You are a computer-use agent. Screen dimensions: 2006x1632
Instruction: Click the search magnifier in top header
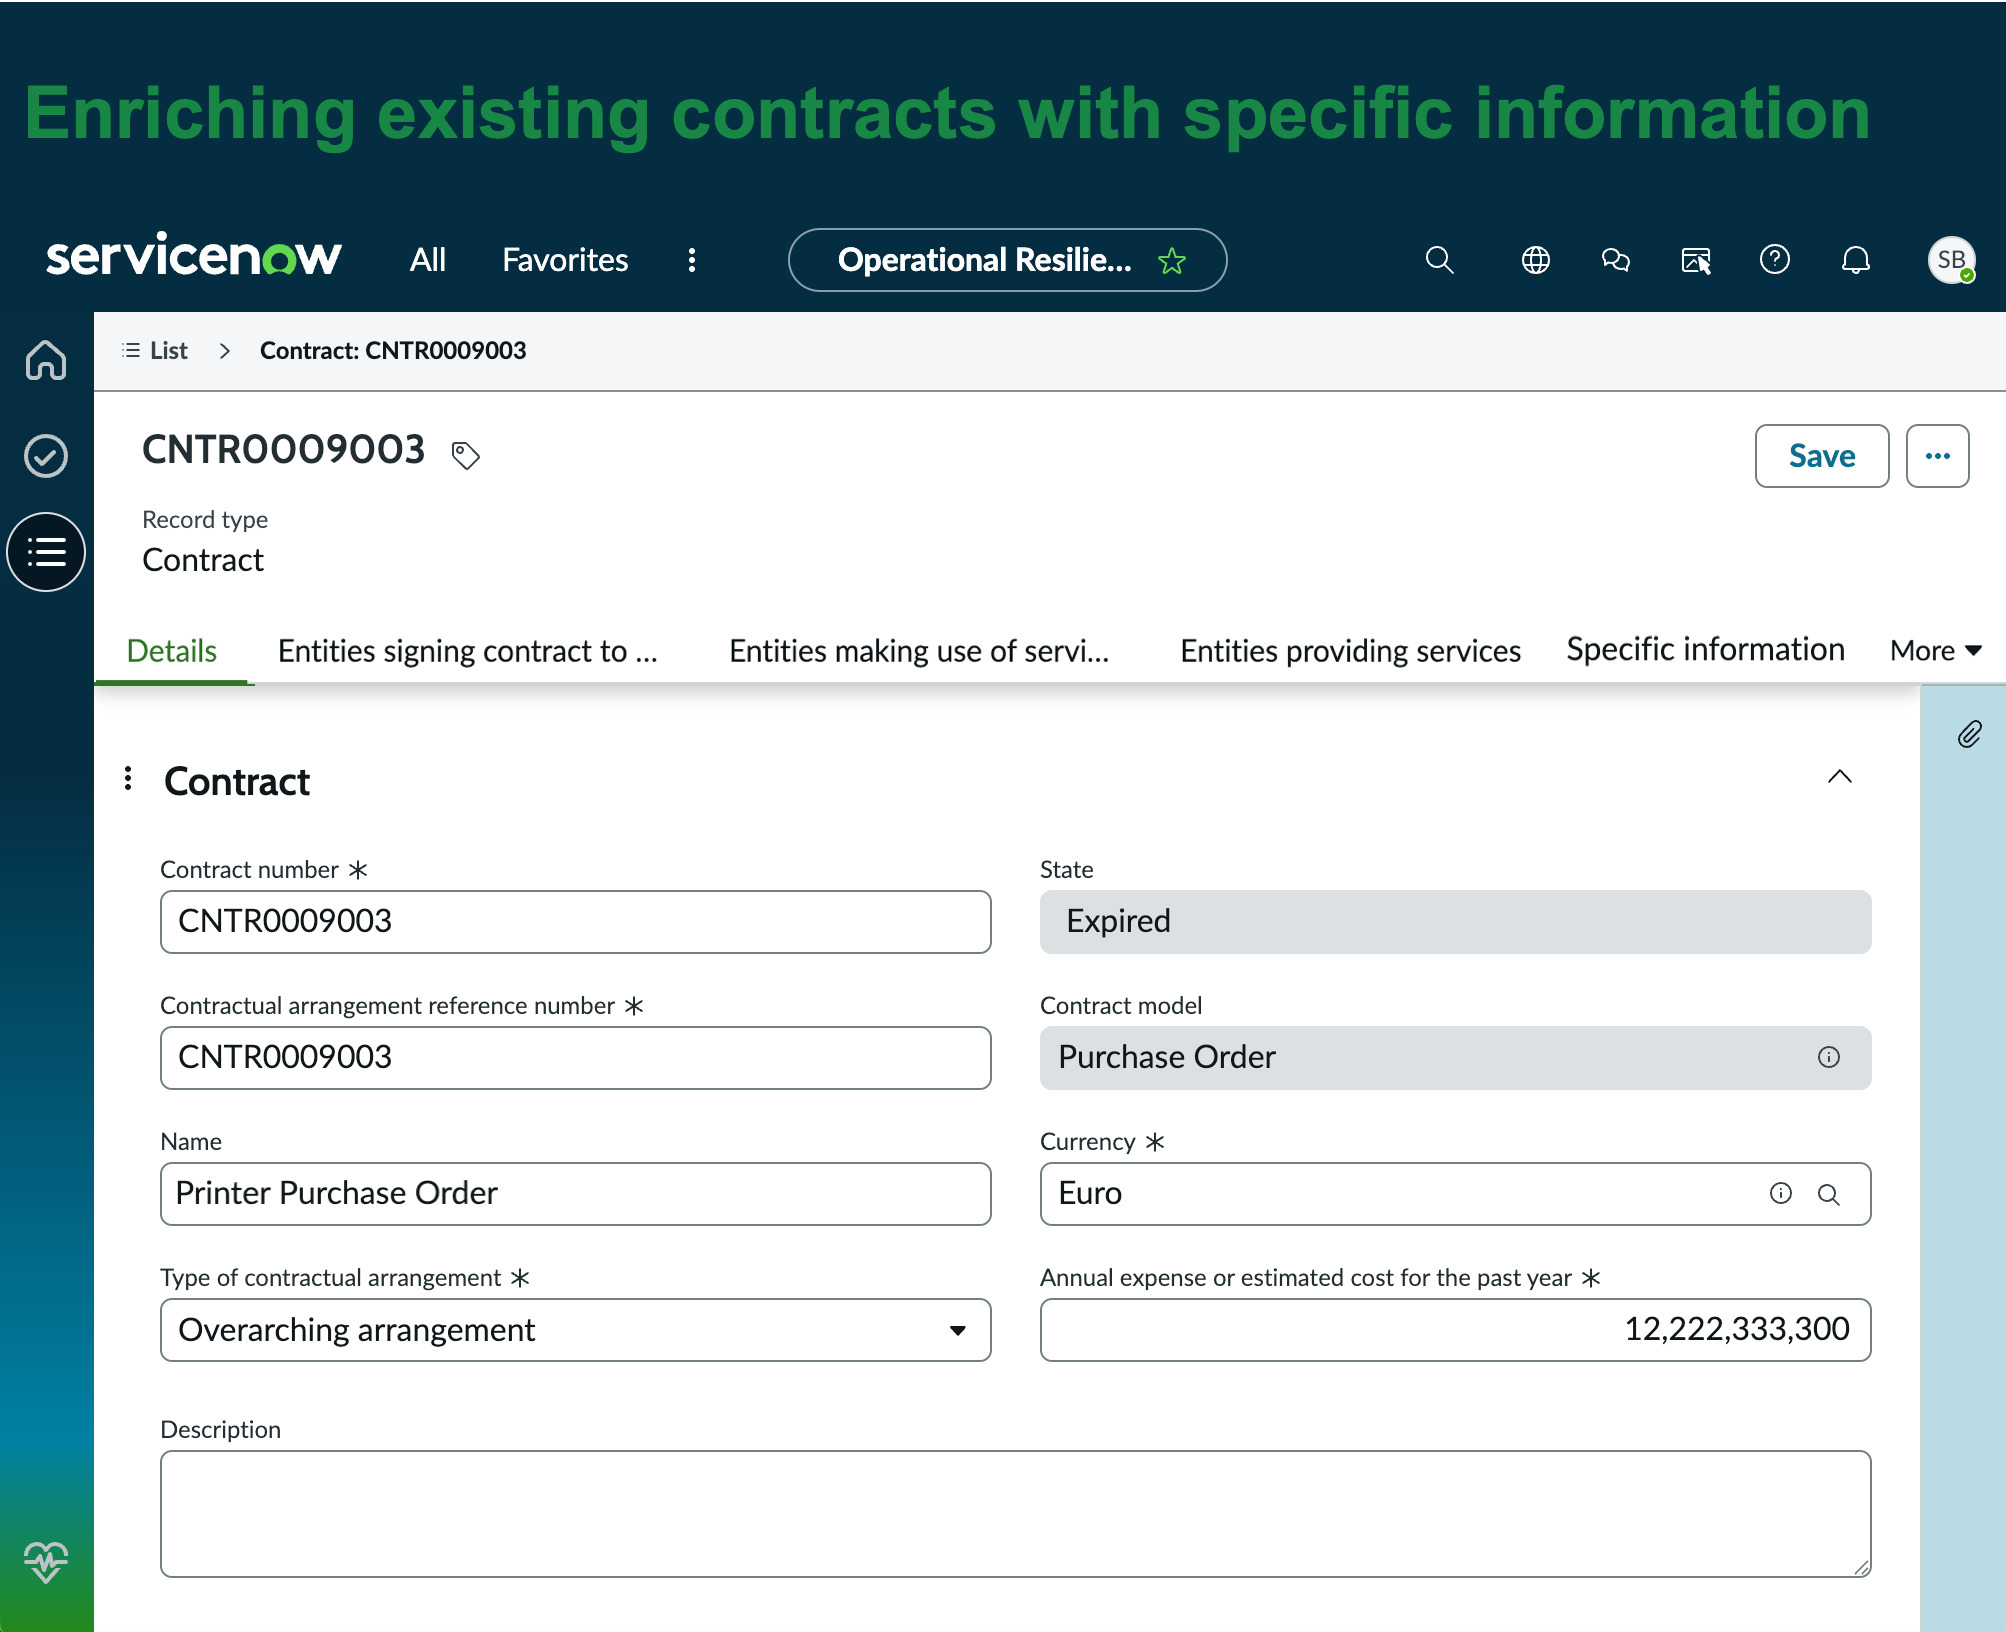pos(1439,260)
